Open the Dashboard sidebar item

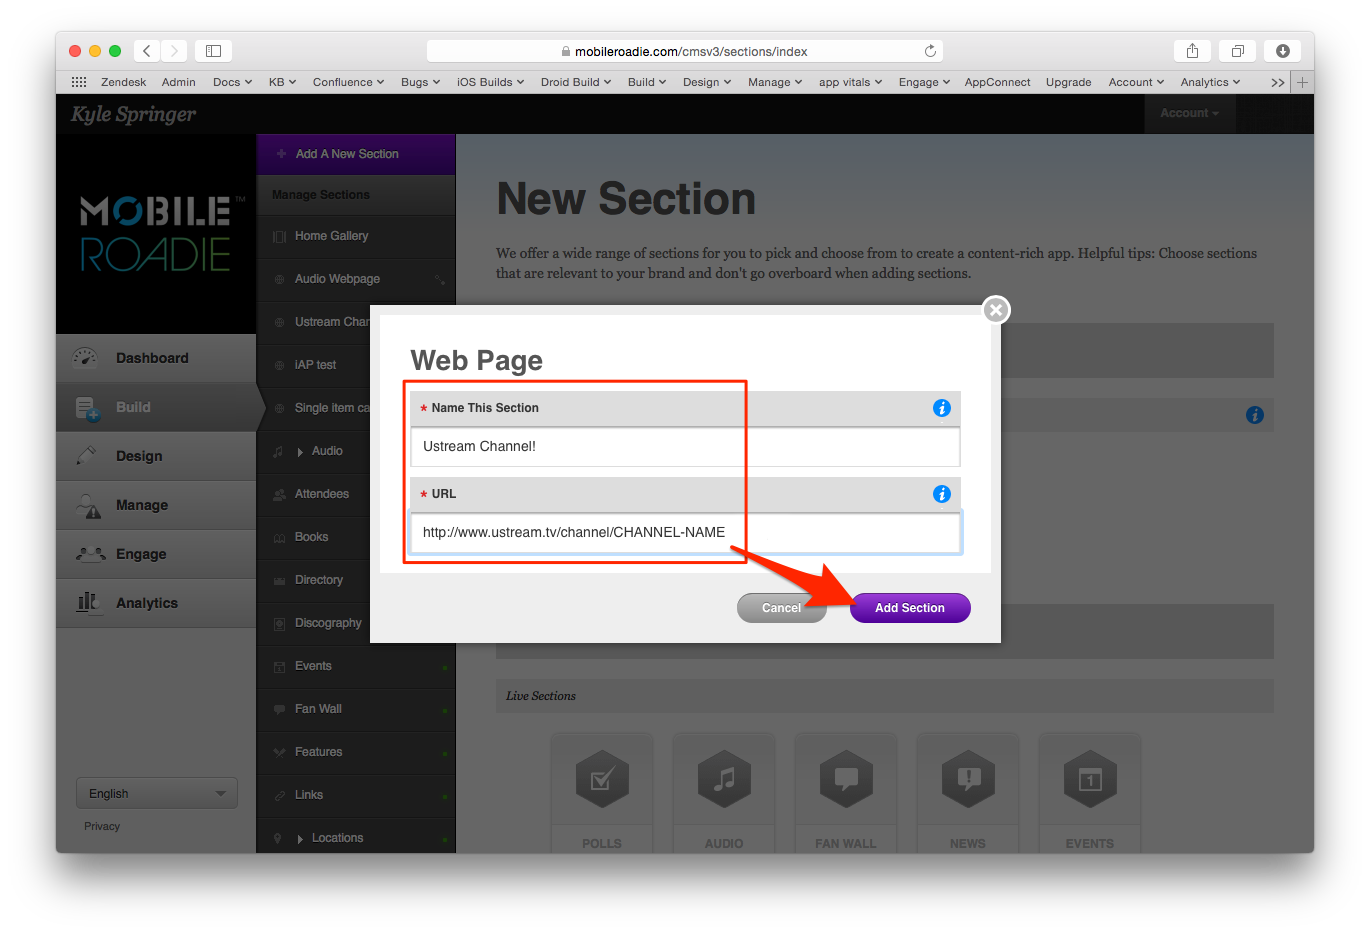(152, 358)
